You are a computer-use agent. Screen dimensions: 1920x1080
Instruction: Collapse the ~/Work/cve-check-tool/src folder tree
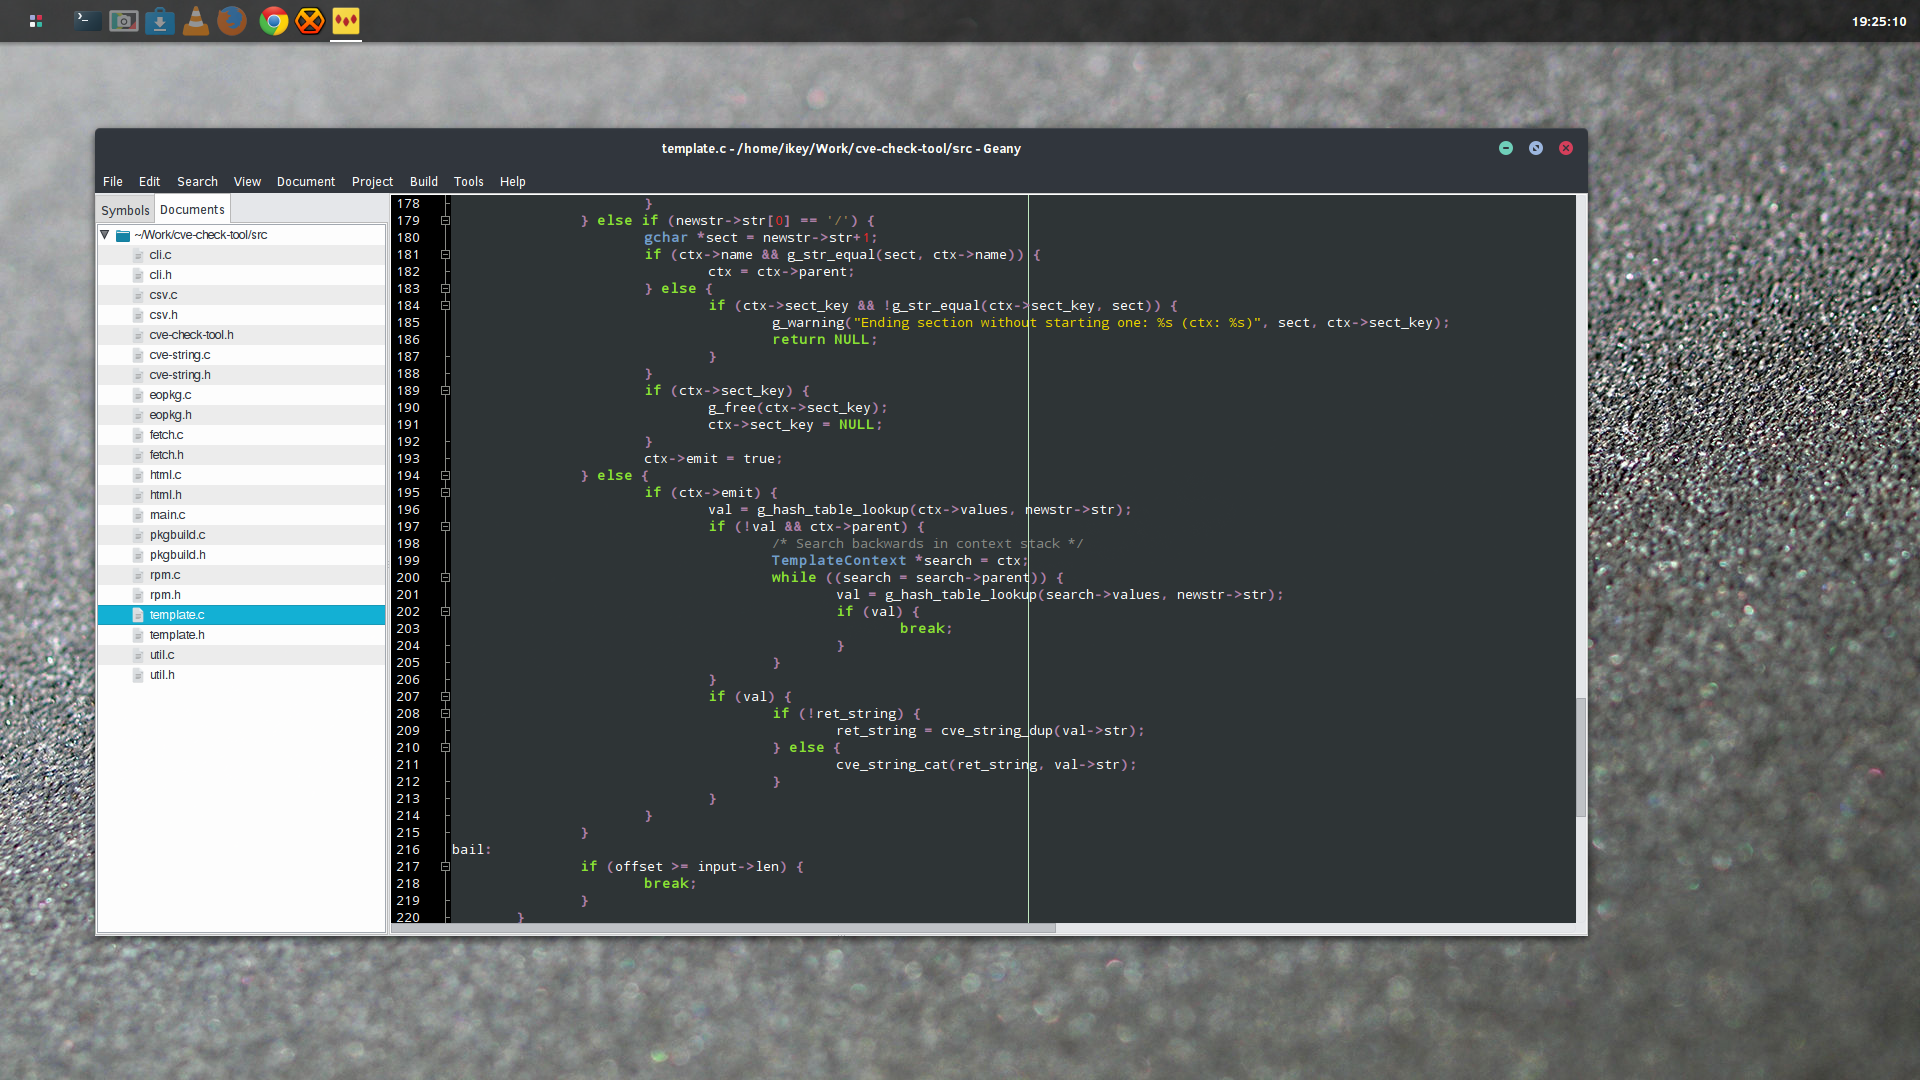click(x=104, y=235)
